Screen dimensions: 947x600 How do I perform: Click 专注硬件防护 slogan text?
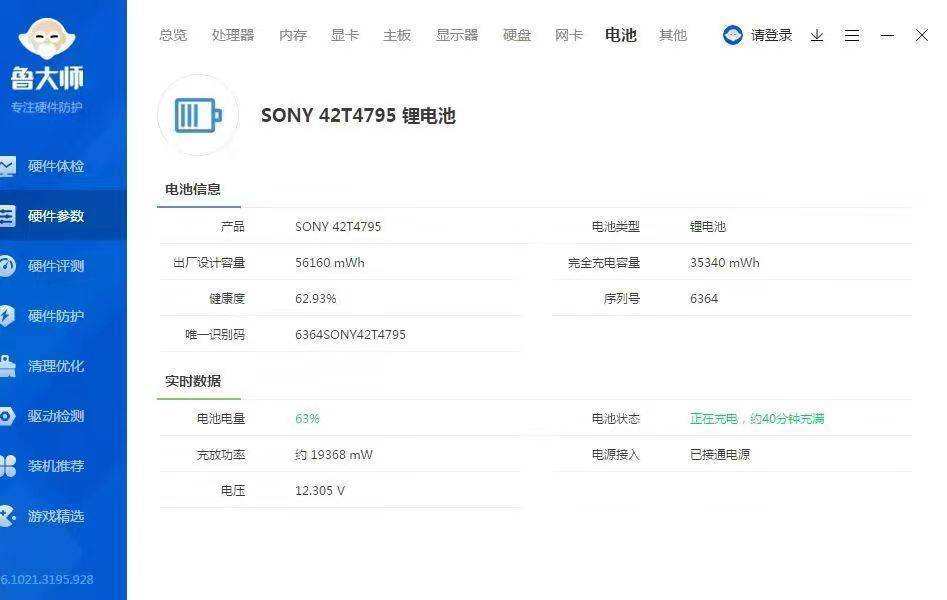click(x=47, y=108)
